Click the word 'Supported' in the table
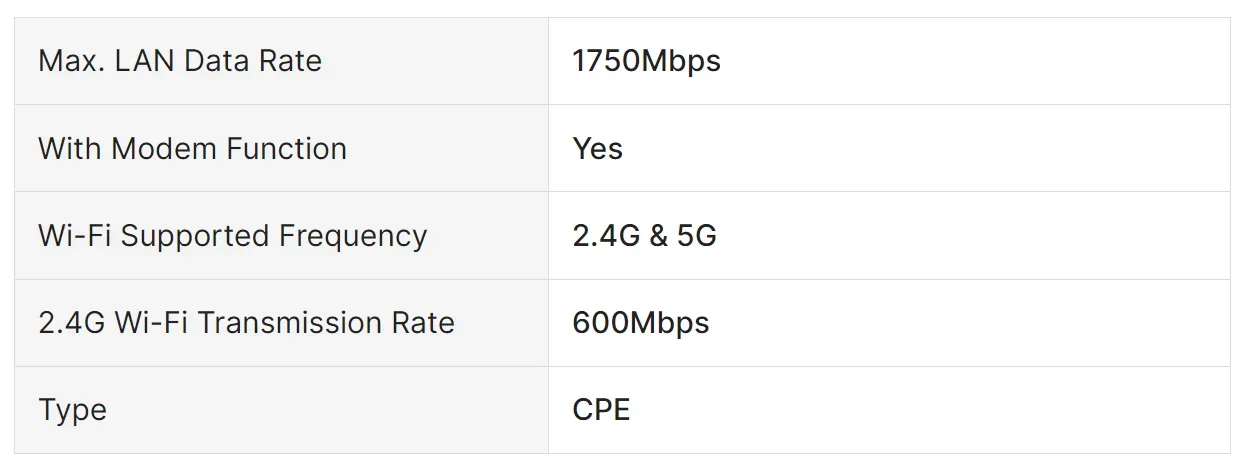 point(196,236)
